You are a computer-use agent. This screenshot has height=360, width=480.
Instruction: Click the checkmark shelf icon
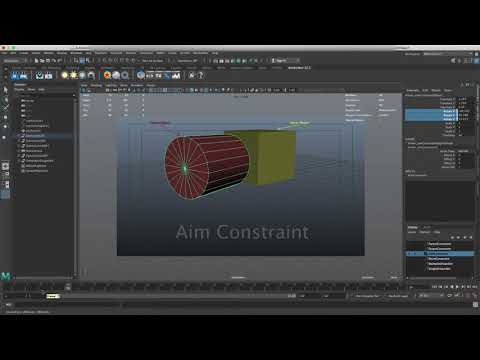(40, 76)
